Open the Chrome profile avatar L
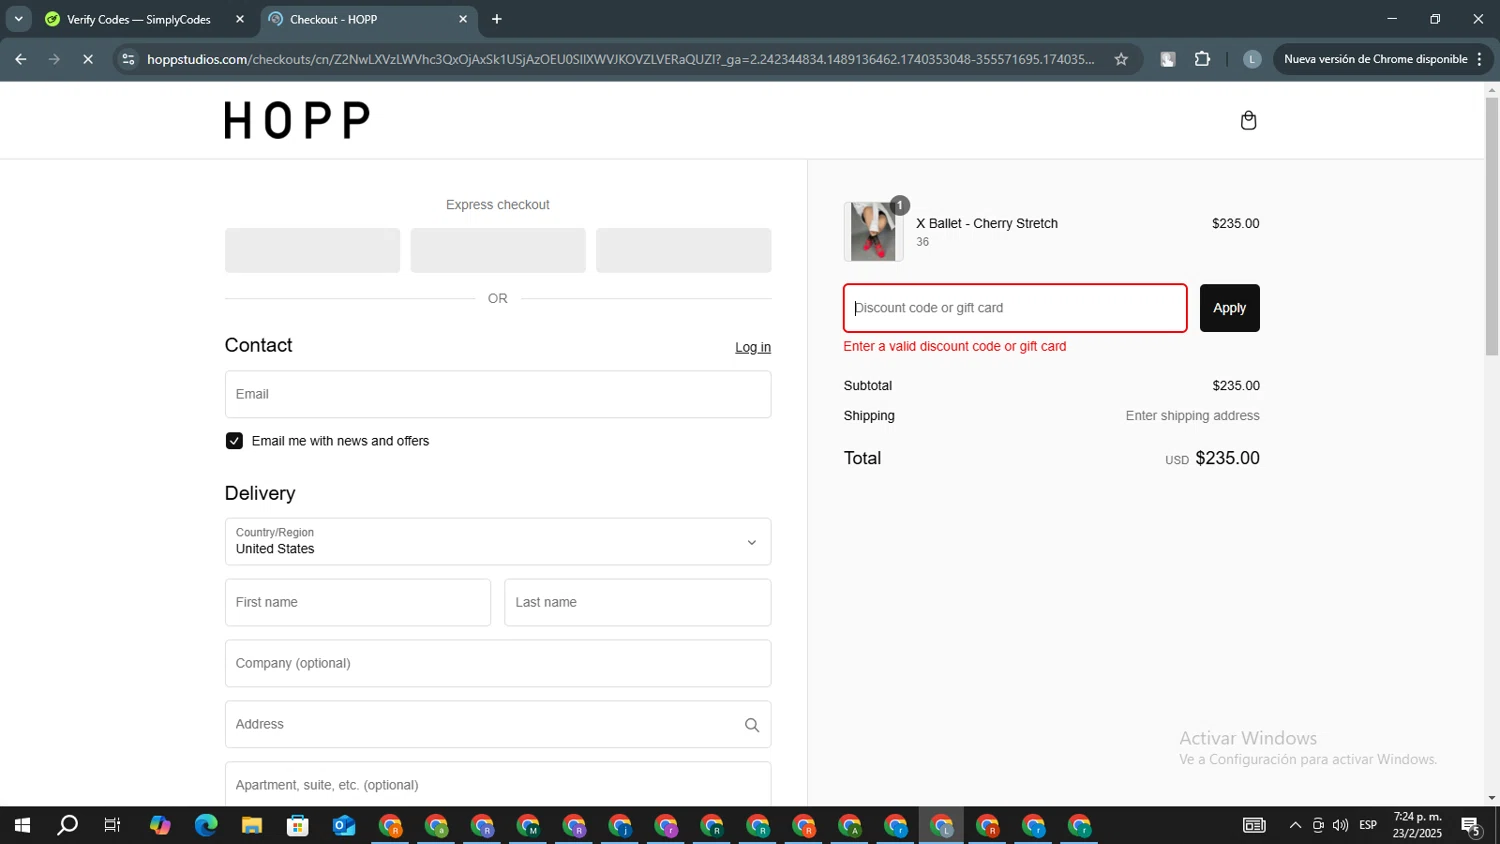Viewport: 1500px width, 844px height. pyautogui.click(x=1251, y=59)
